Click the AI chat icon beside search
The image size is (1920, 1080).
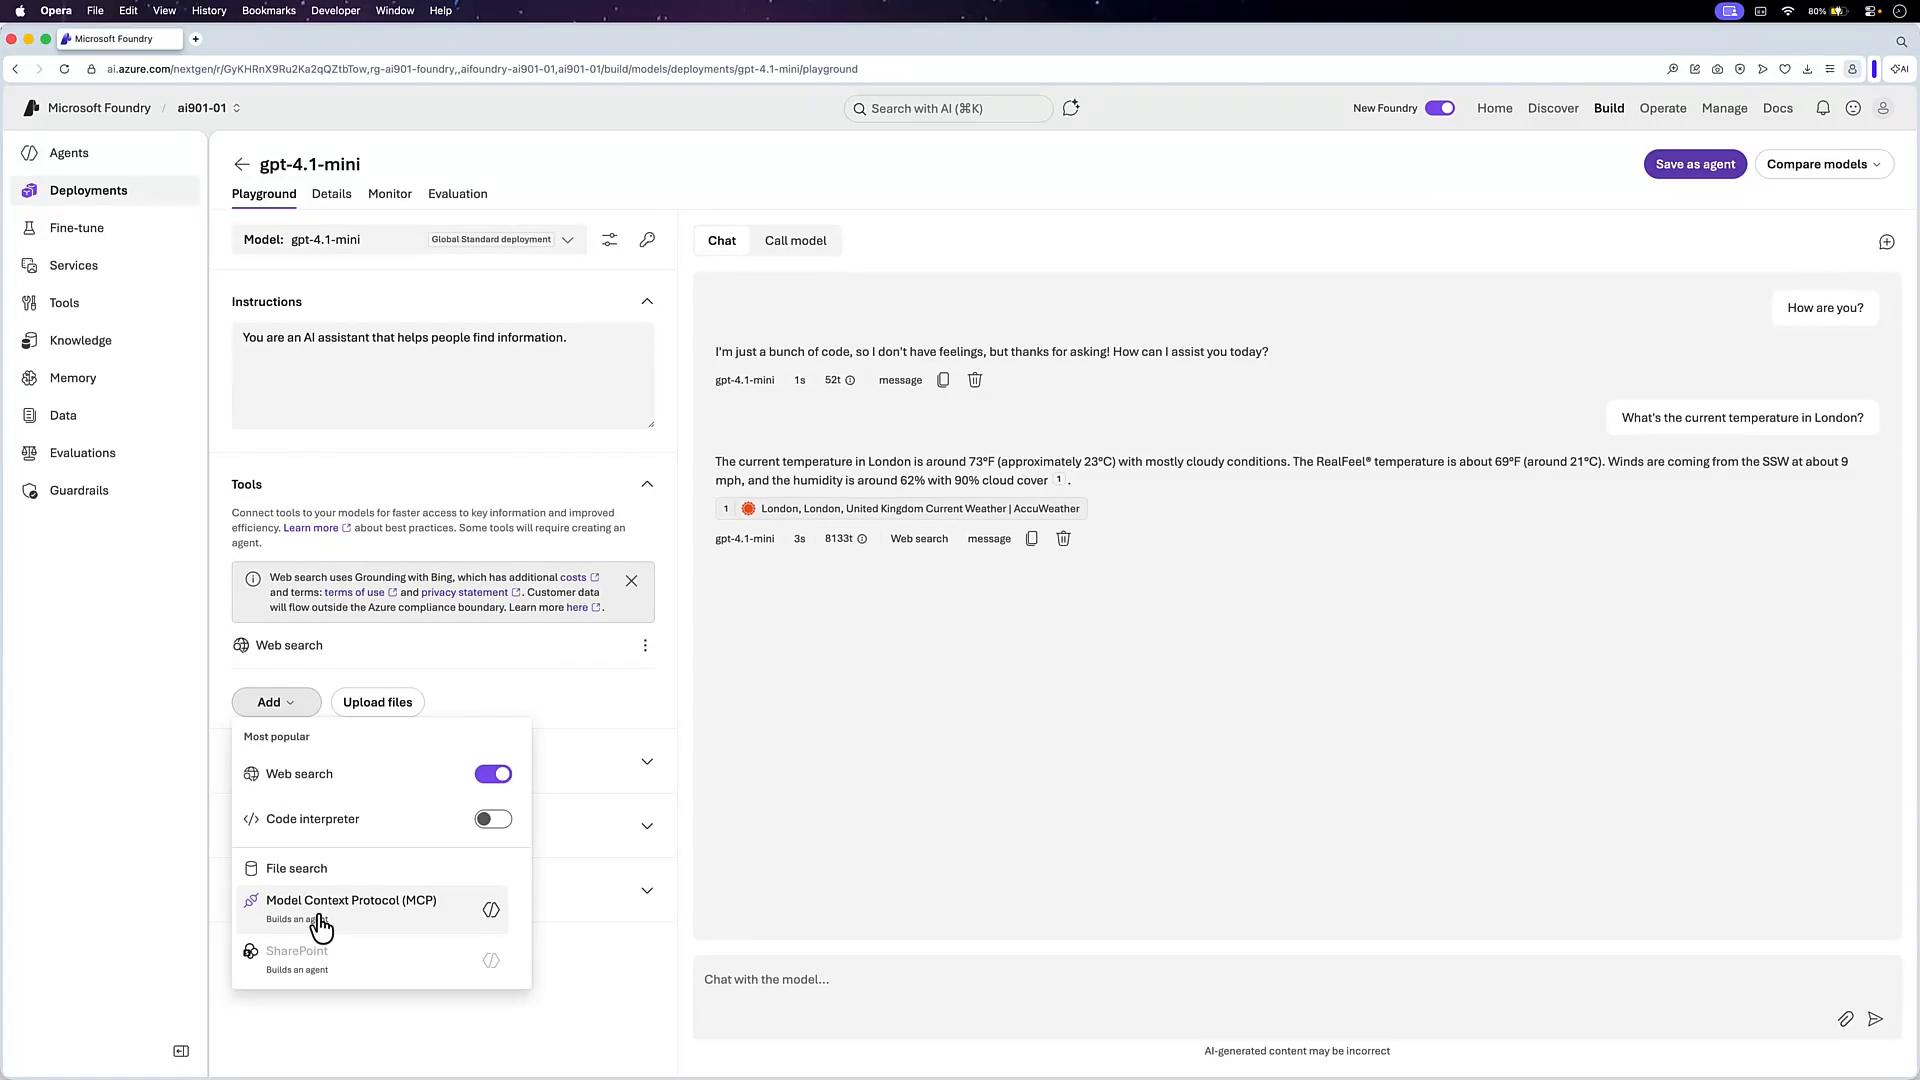click(1071, 108)
